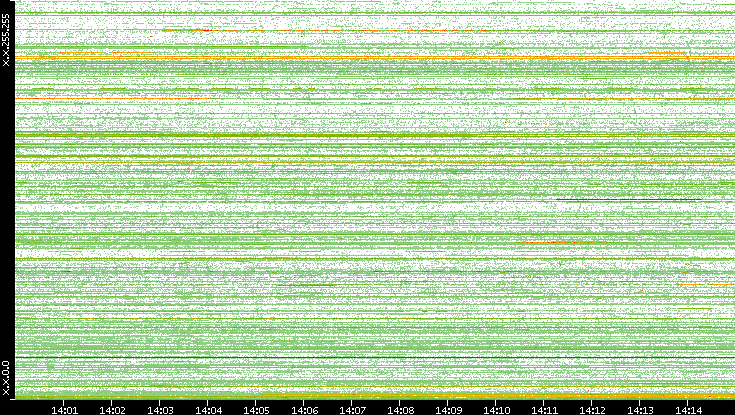Click the x.x.0.0 address axis label

tap(6, 378)
